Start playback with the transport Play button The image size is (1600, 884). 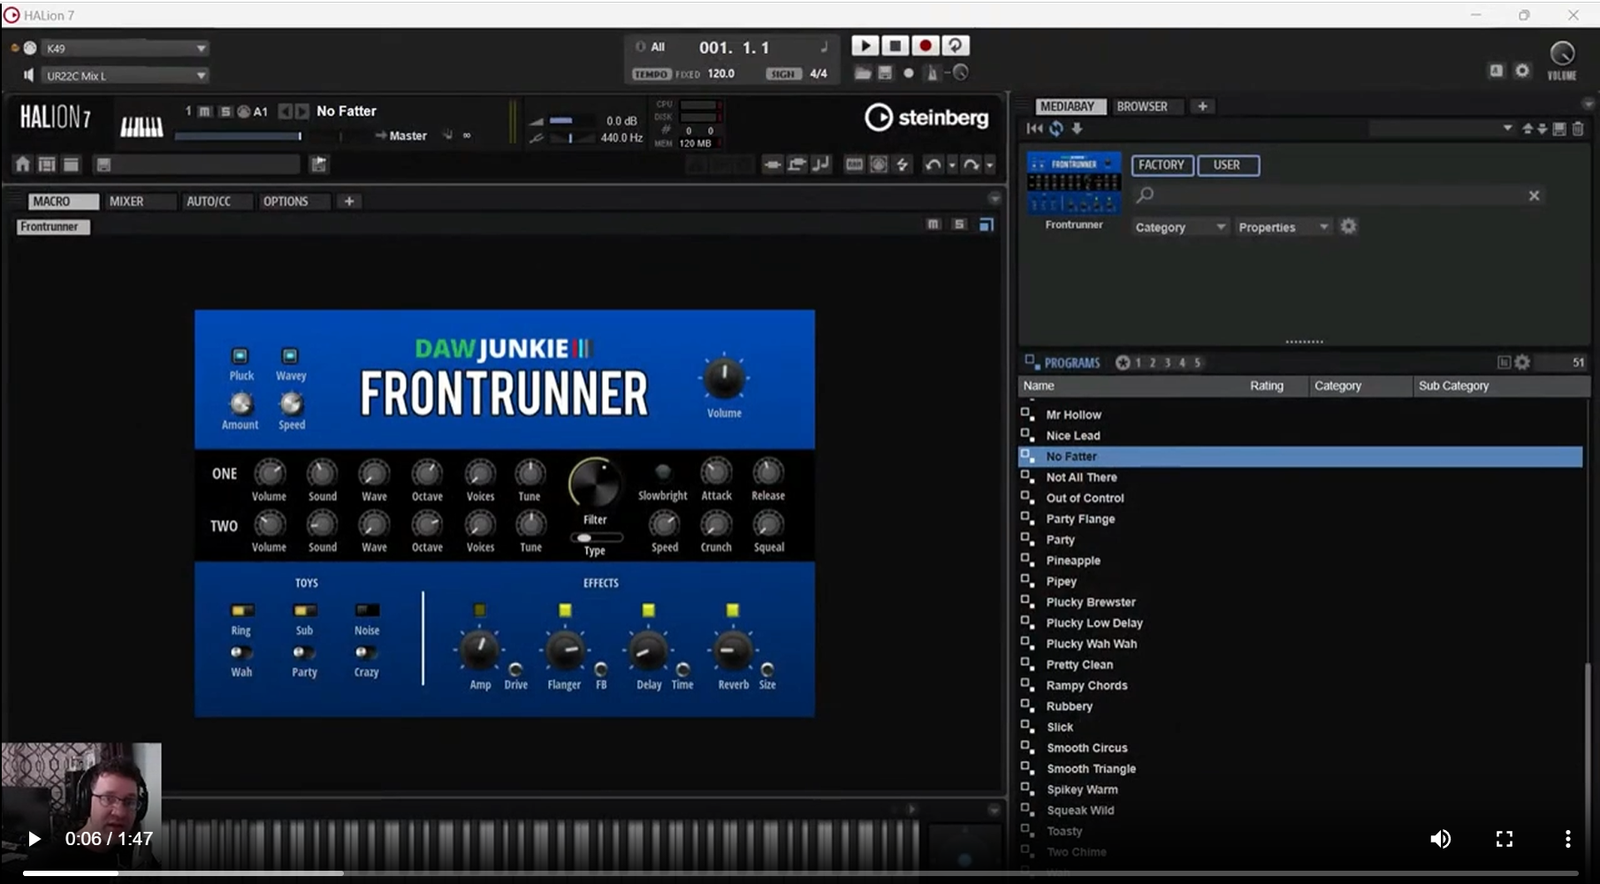865,45
